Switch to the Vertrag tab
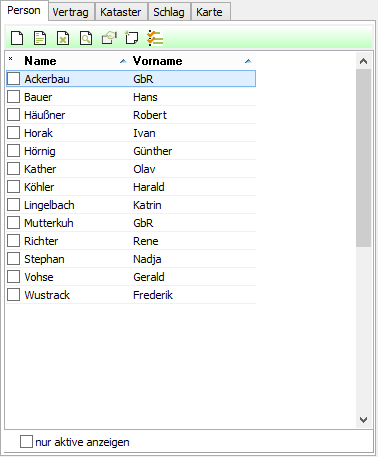This screenshot has height=457, width=378. [x=71, y=12]
